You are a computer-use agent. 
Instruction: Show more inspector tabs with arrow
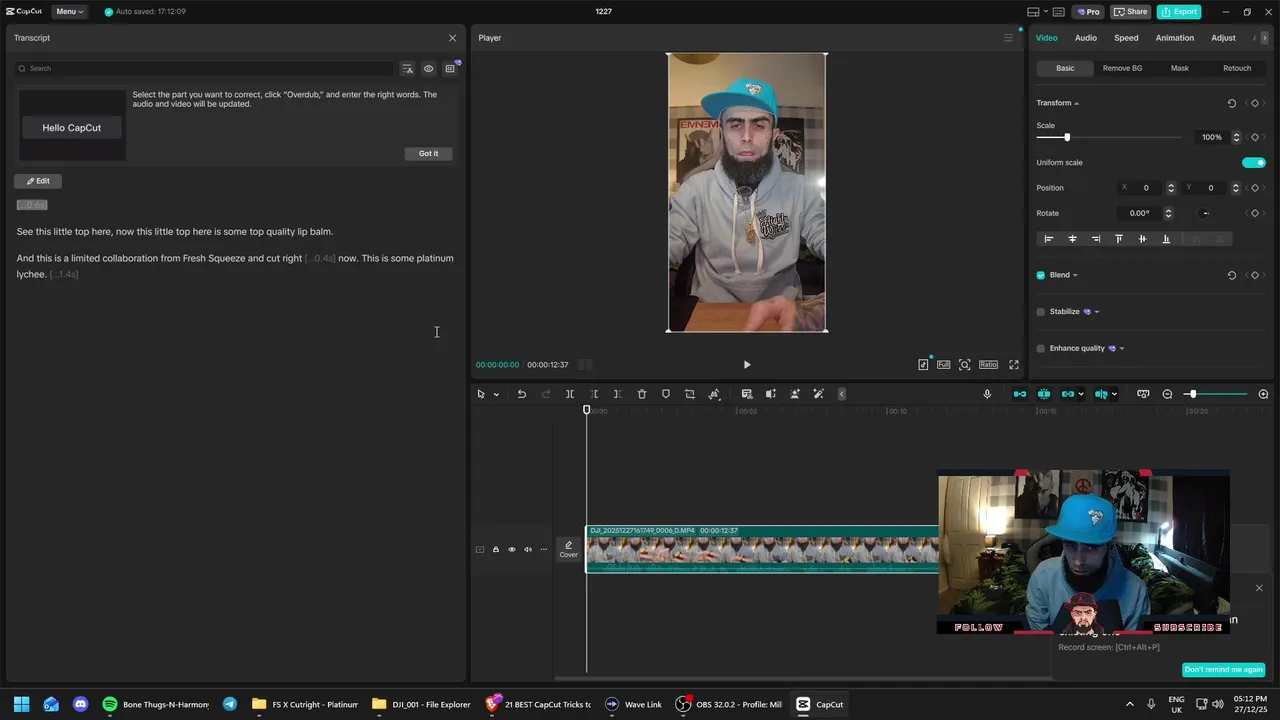coord(1264,38)
